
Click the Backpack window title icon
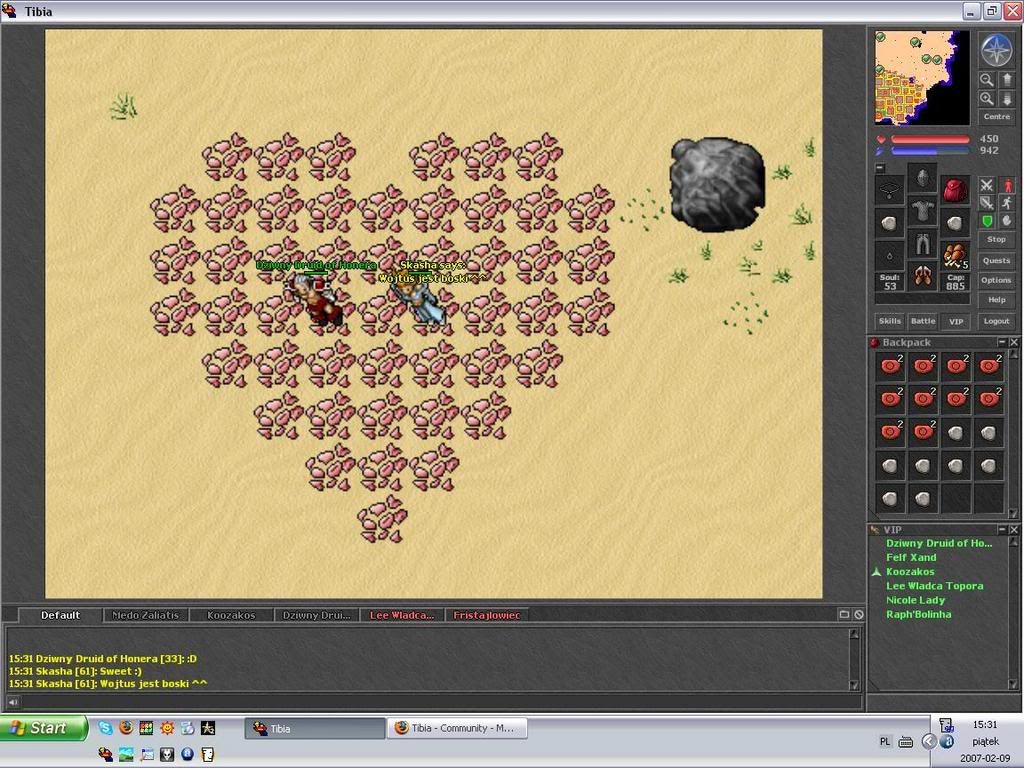pos(874,342)
